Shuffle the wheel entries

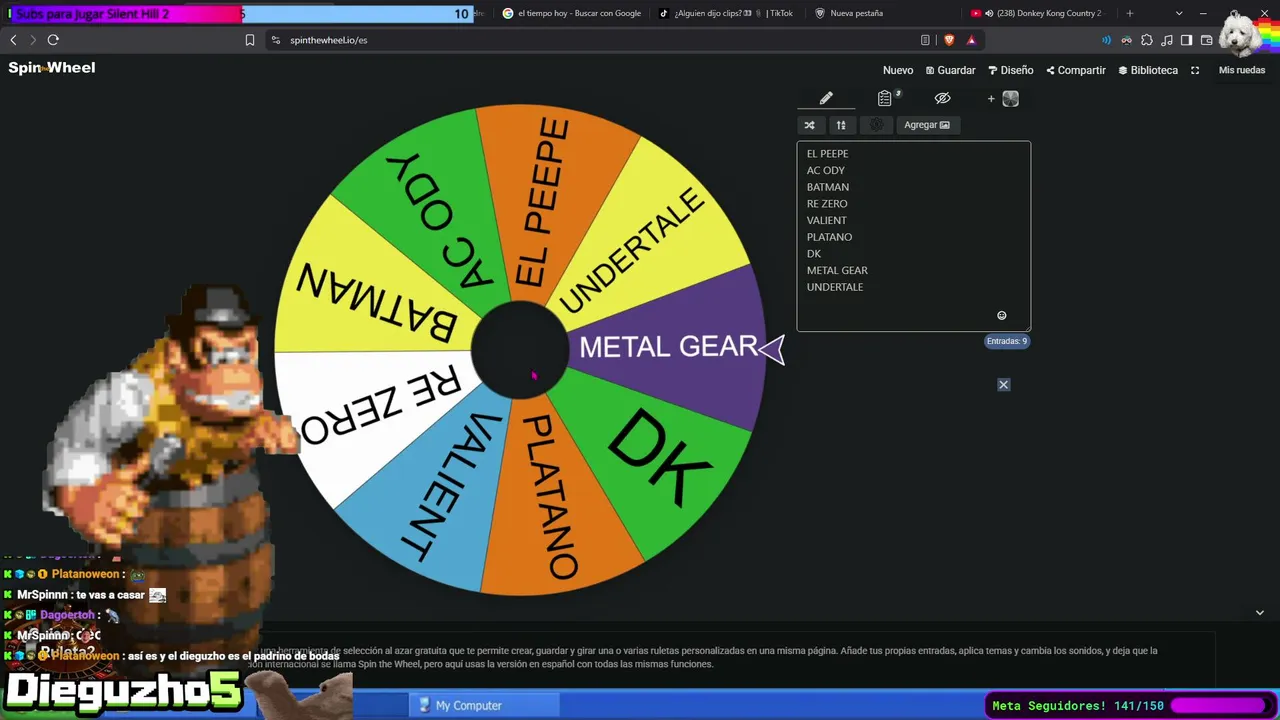point(809,125)
